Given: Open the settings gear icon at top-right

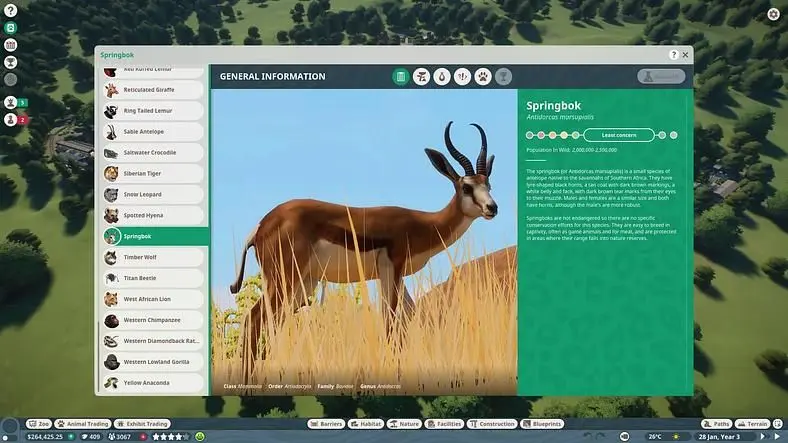Looking at the screenshot, I should [x=773, y=14].
